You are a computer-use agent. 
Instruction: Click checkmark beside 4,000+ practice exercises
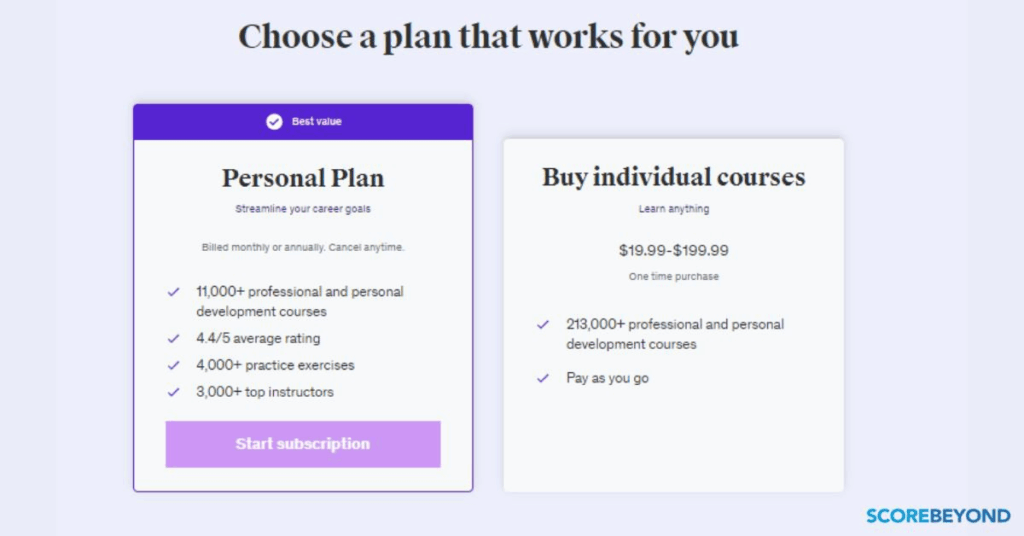pos(174,365)
